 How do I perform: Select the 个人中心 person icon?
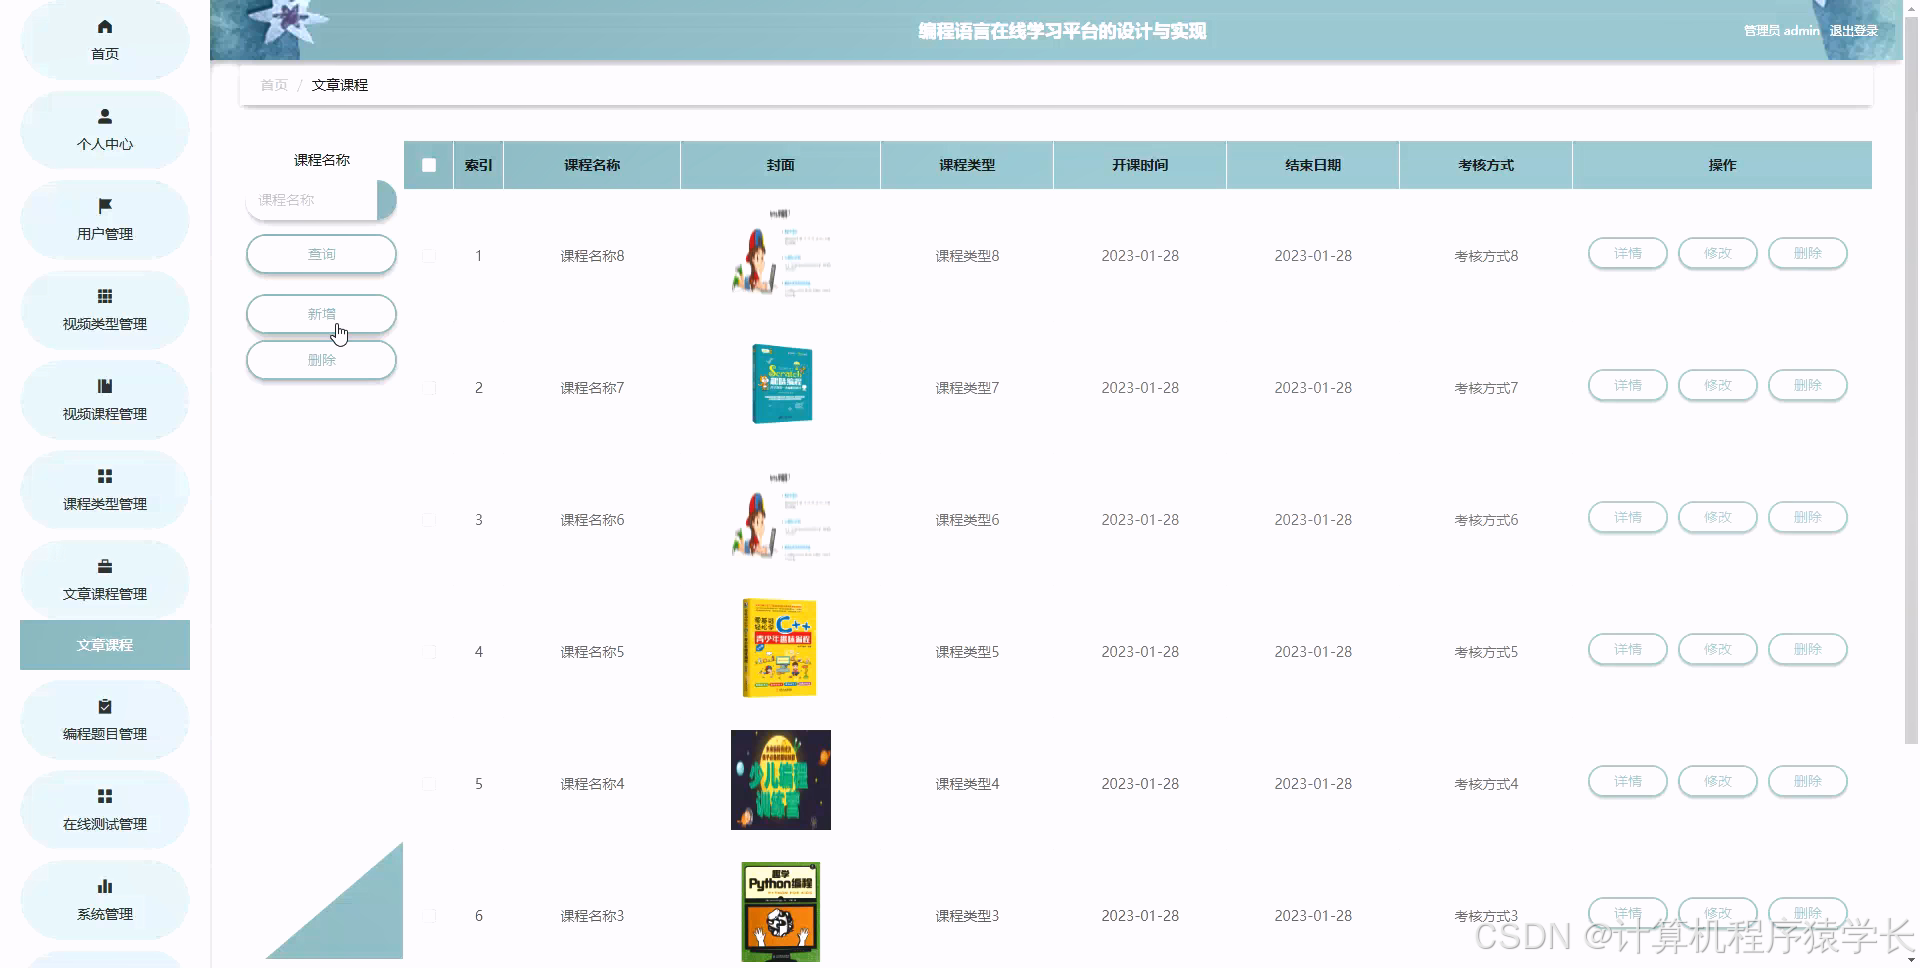[104, 113]
